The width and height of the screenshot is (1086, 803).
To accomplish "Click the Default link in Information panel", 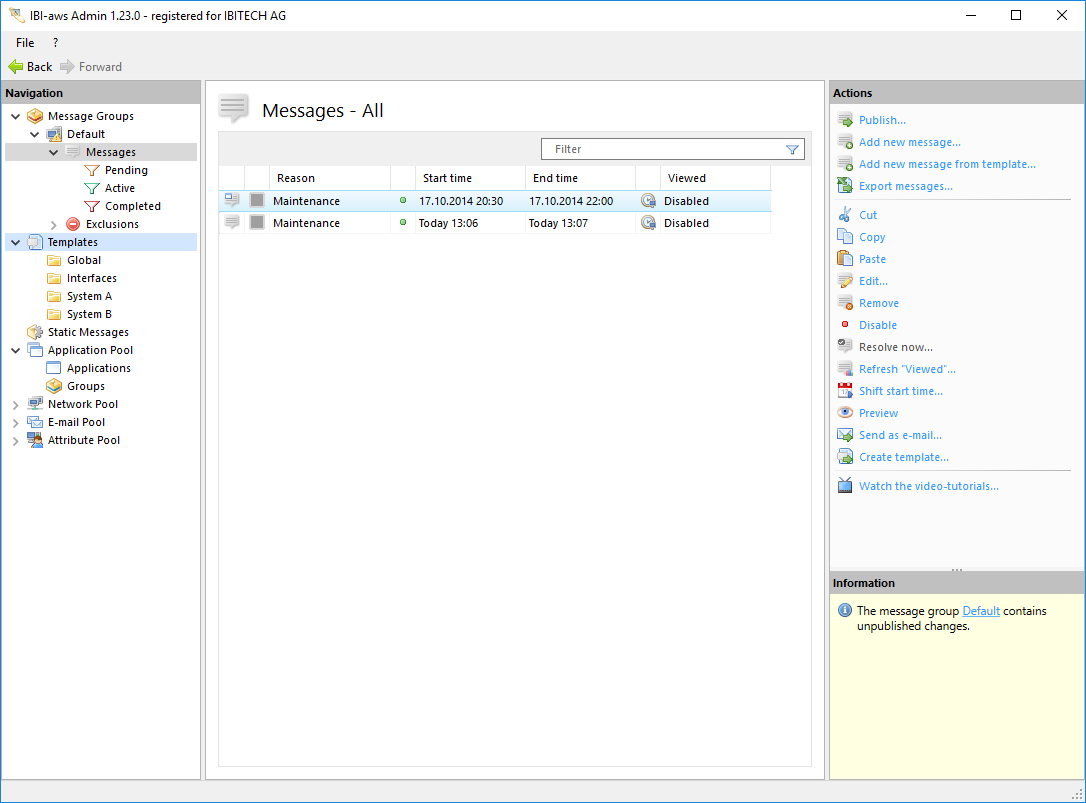I will 980,611.
